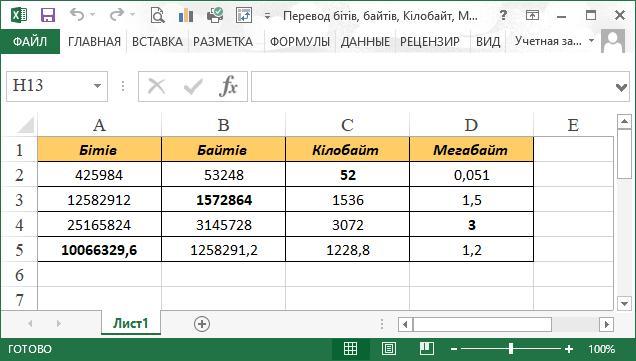Click the ГОТОВО status indicator
Image resolution: width=636 pixels, height=361 pixels.
point(30,349)
